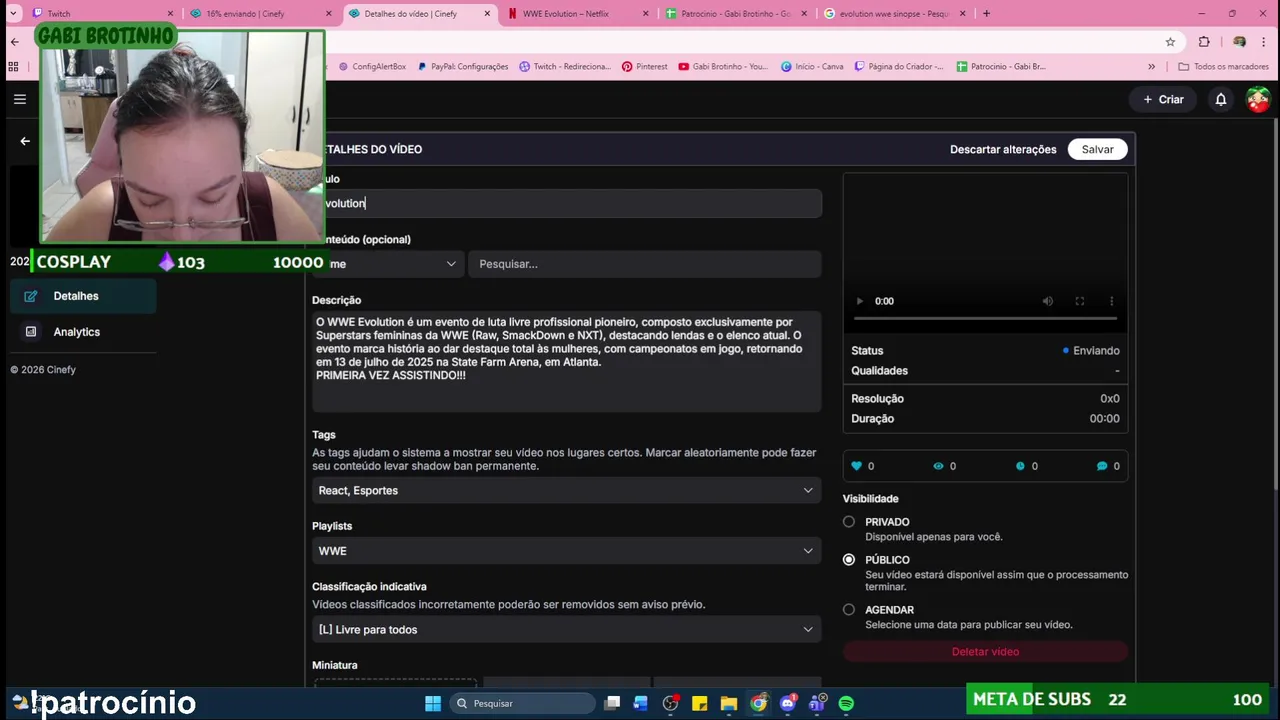Open Sticky Notes from taskbar
Screen dimensions: 1280x720
pos(700,703)
